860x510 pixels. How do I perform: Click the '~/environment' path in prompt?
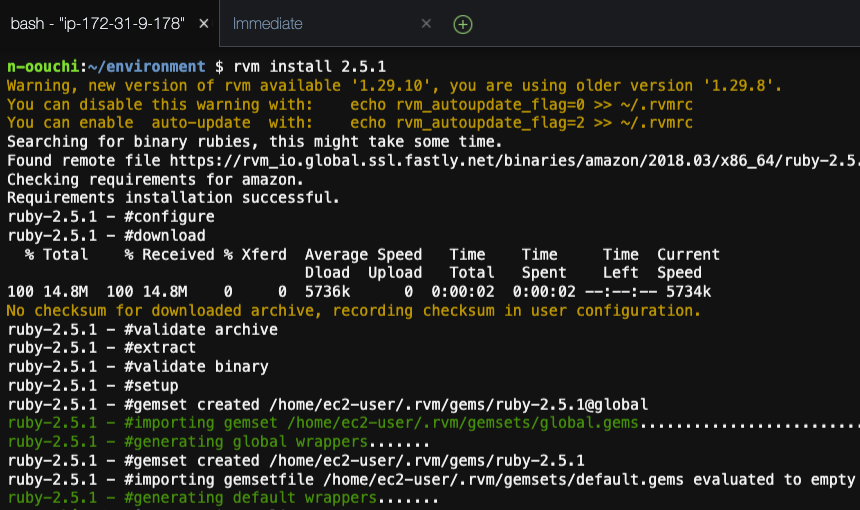146,66
